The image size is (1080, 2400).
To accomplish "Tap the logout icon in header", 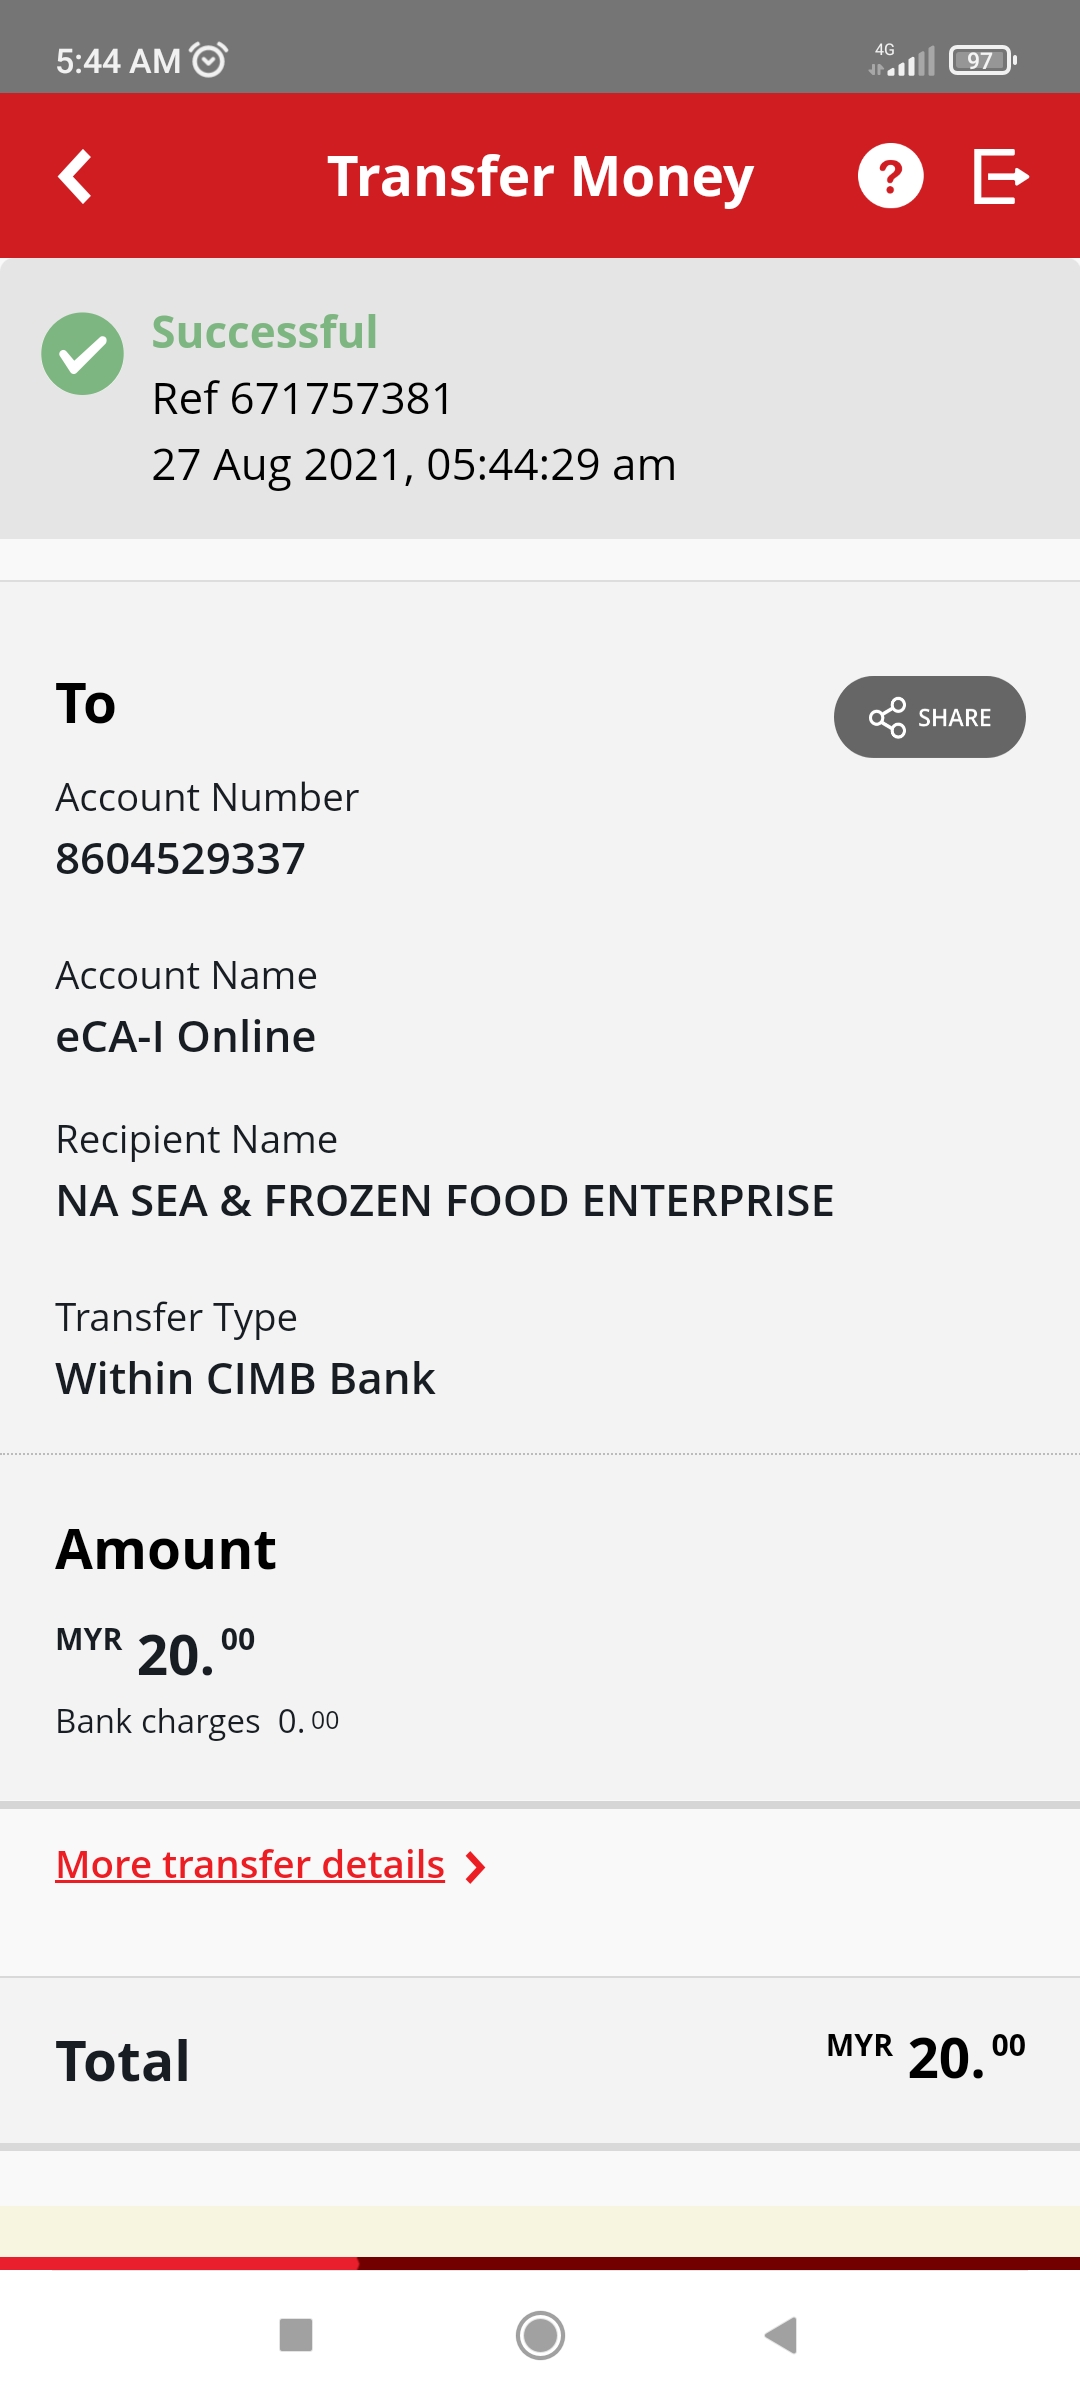I will (x=1001, y=176).
